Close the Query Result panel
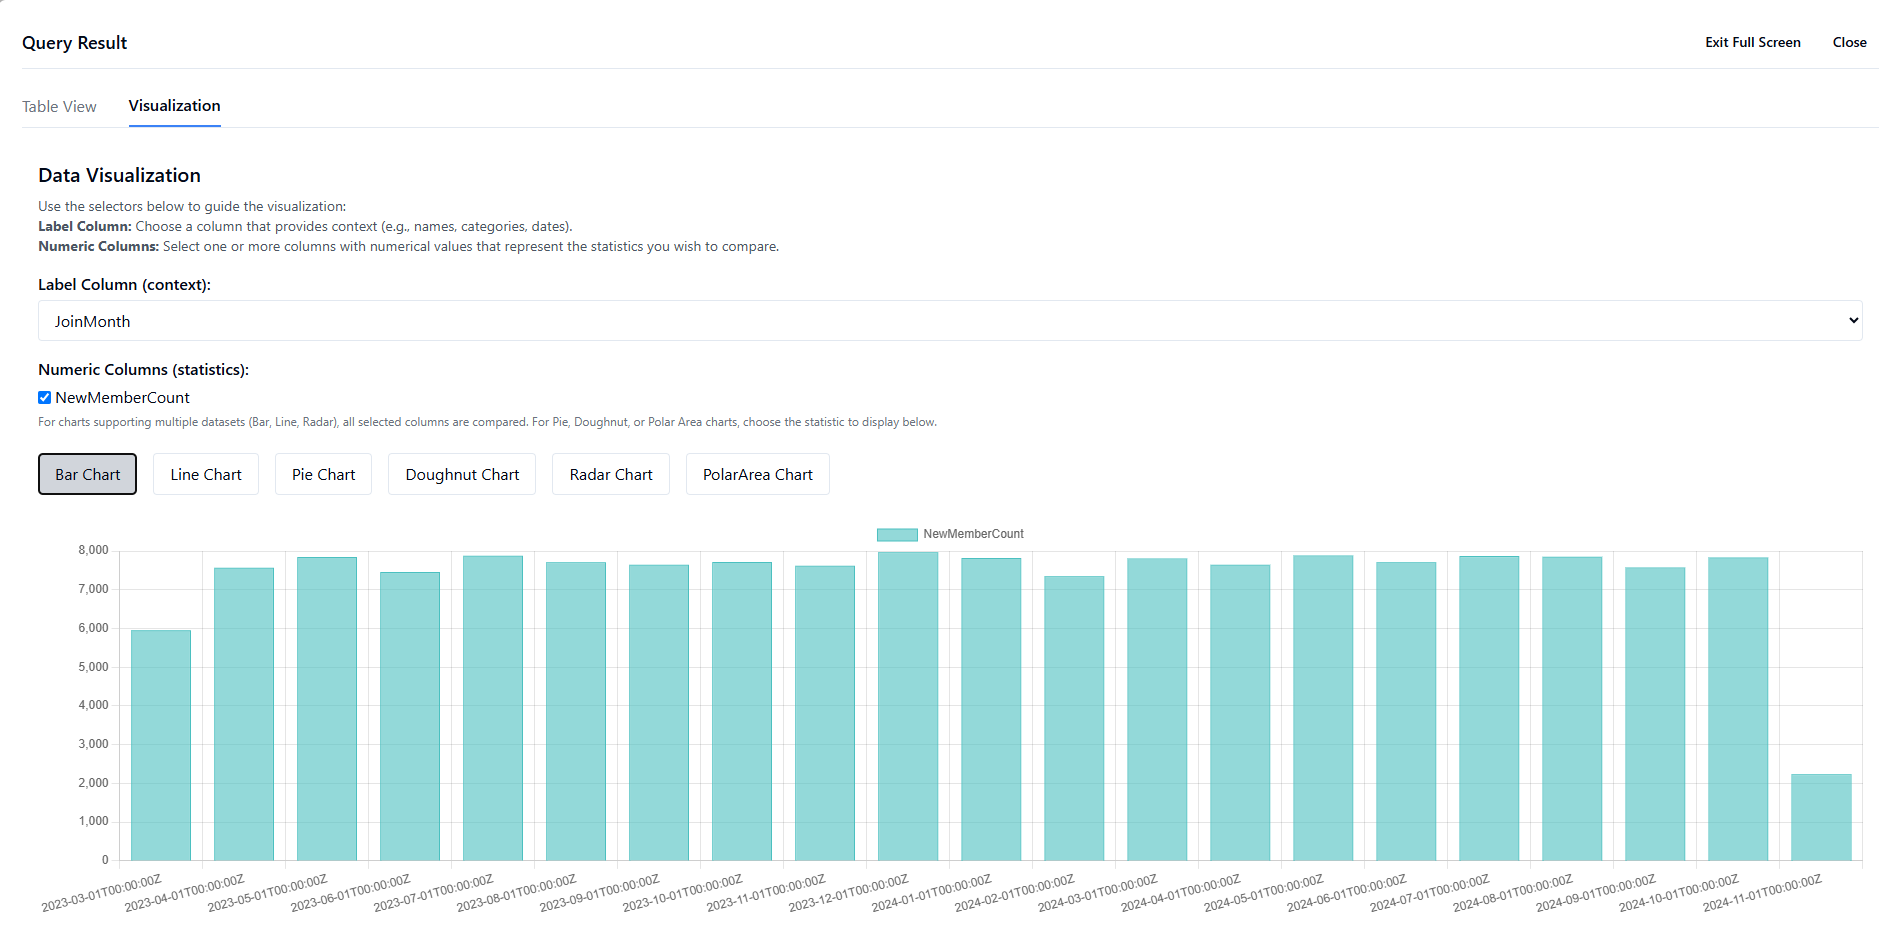This screenshot has height=938, width=1899. (1849, 42)
